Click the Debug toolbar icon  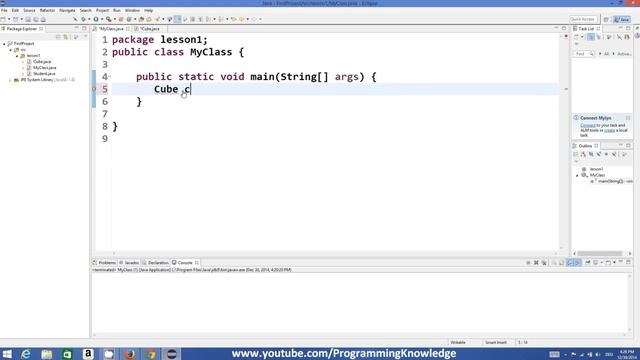point(83,19)
